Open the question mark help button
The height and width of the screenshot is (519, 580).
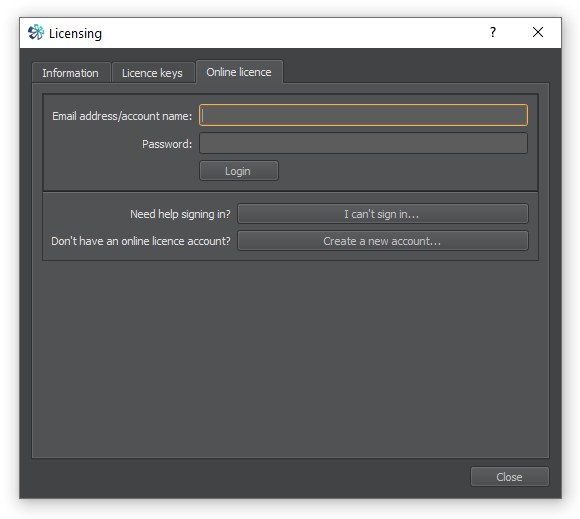[493, 32]
